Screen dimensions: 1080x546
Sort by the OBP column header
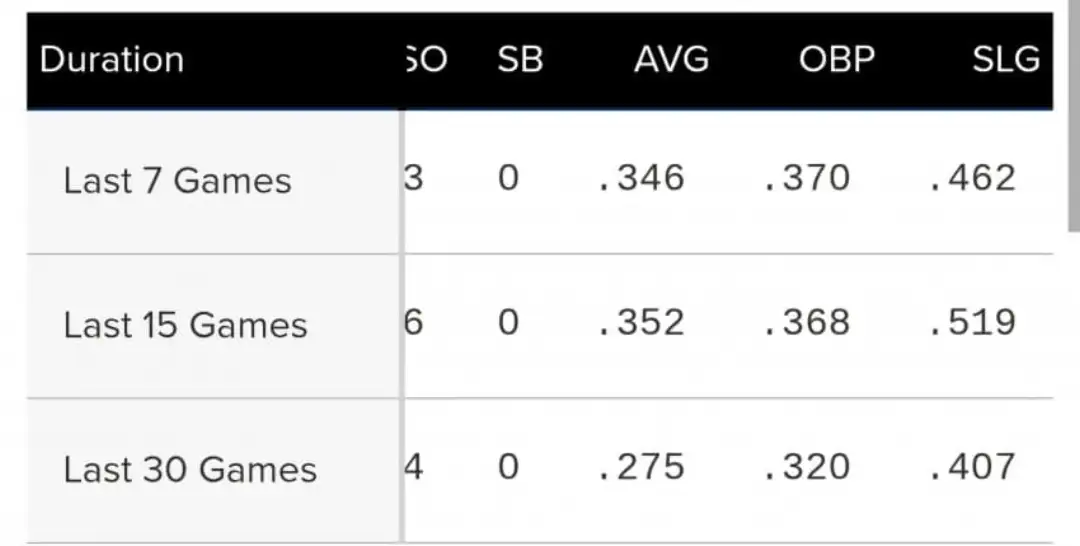836,60
